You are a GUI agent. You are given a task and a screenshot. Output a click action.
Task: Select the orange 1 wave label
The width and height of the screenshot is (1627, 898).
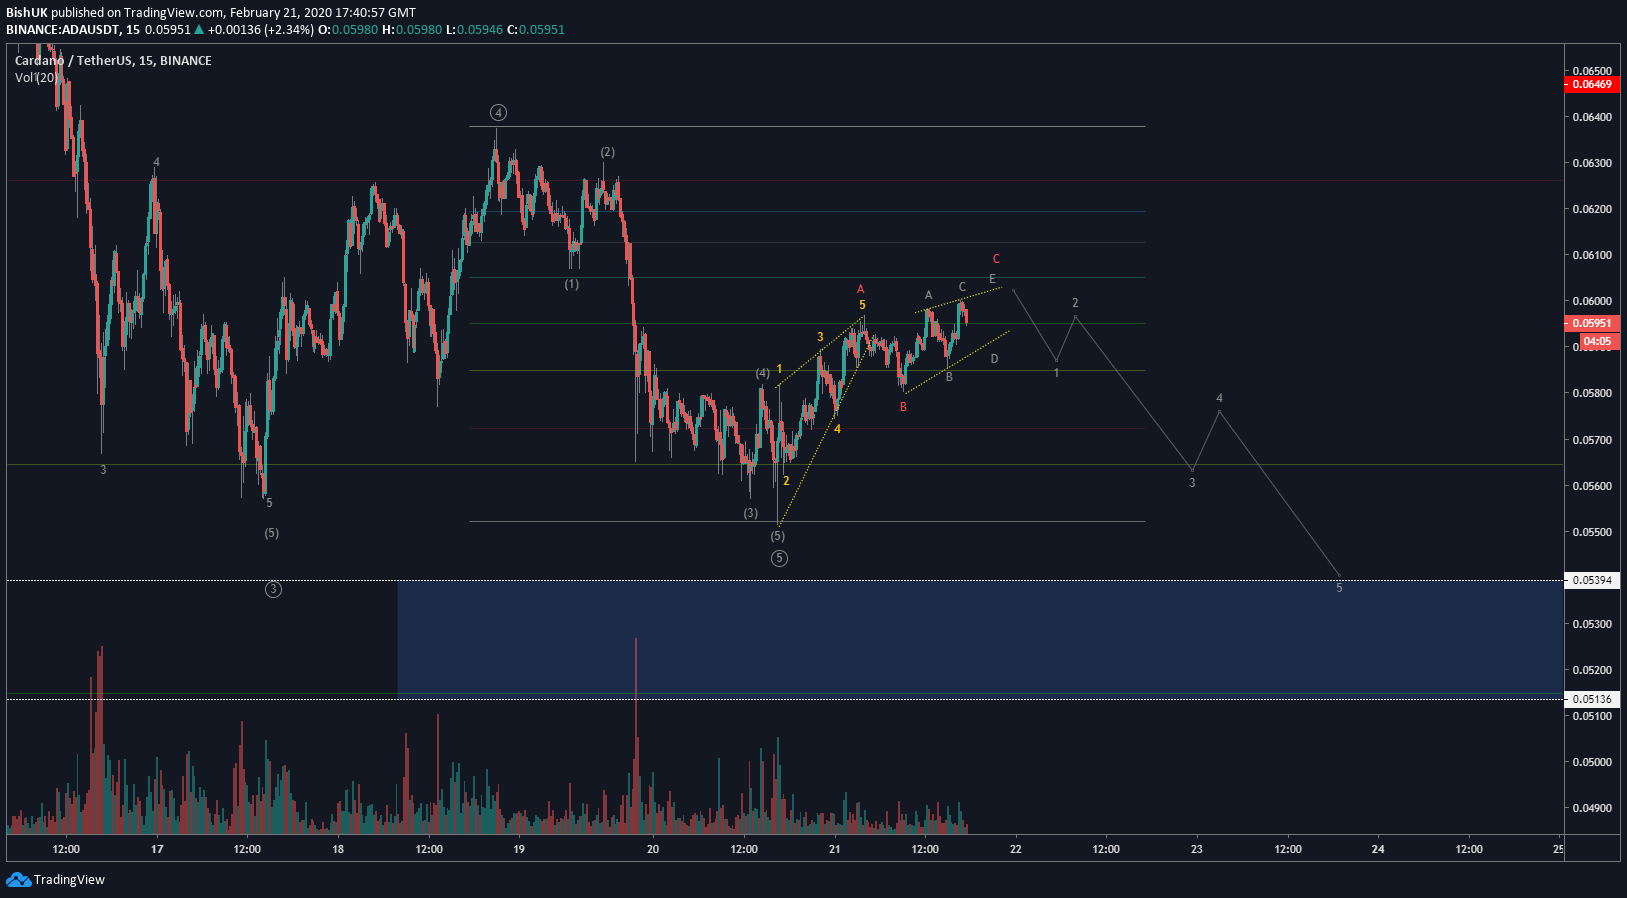click(780, 369)
